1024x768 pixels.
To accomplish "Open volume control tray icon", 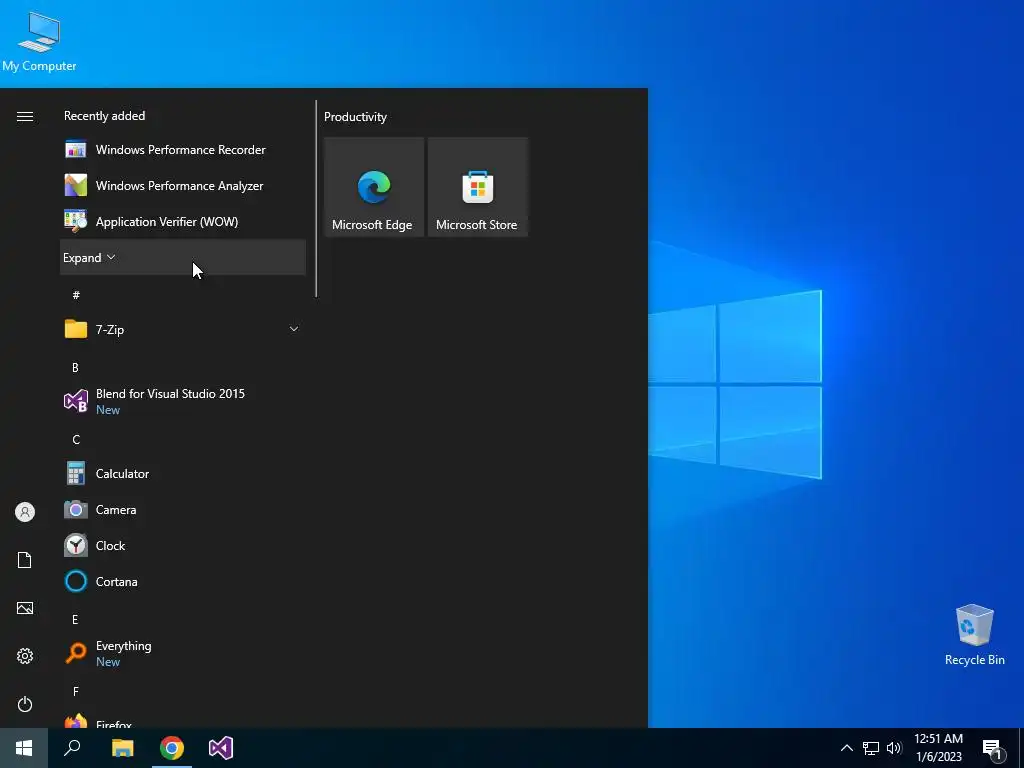I will pyautogui.click(x=894, y=748).
